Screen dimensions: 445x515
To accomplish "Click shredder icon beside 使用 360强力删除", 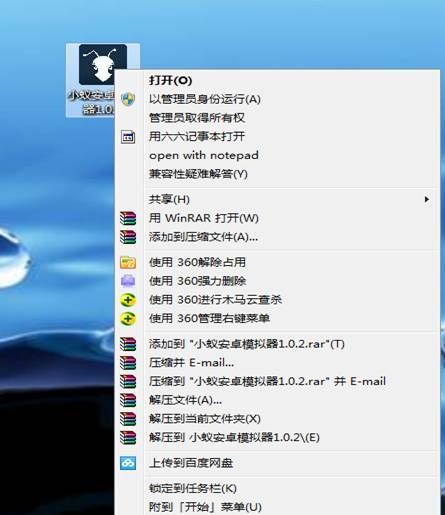I will pos(128,281).
